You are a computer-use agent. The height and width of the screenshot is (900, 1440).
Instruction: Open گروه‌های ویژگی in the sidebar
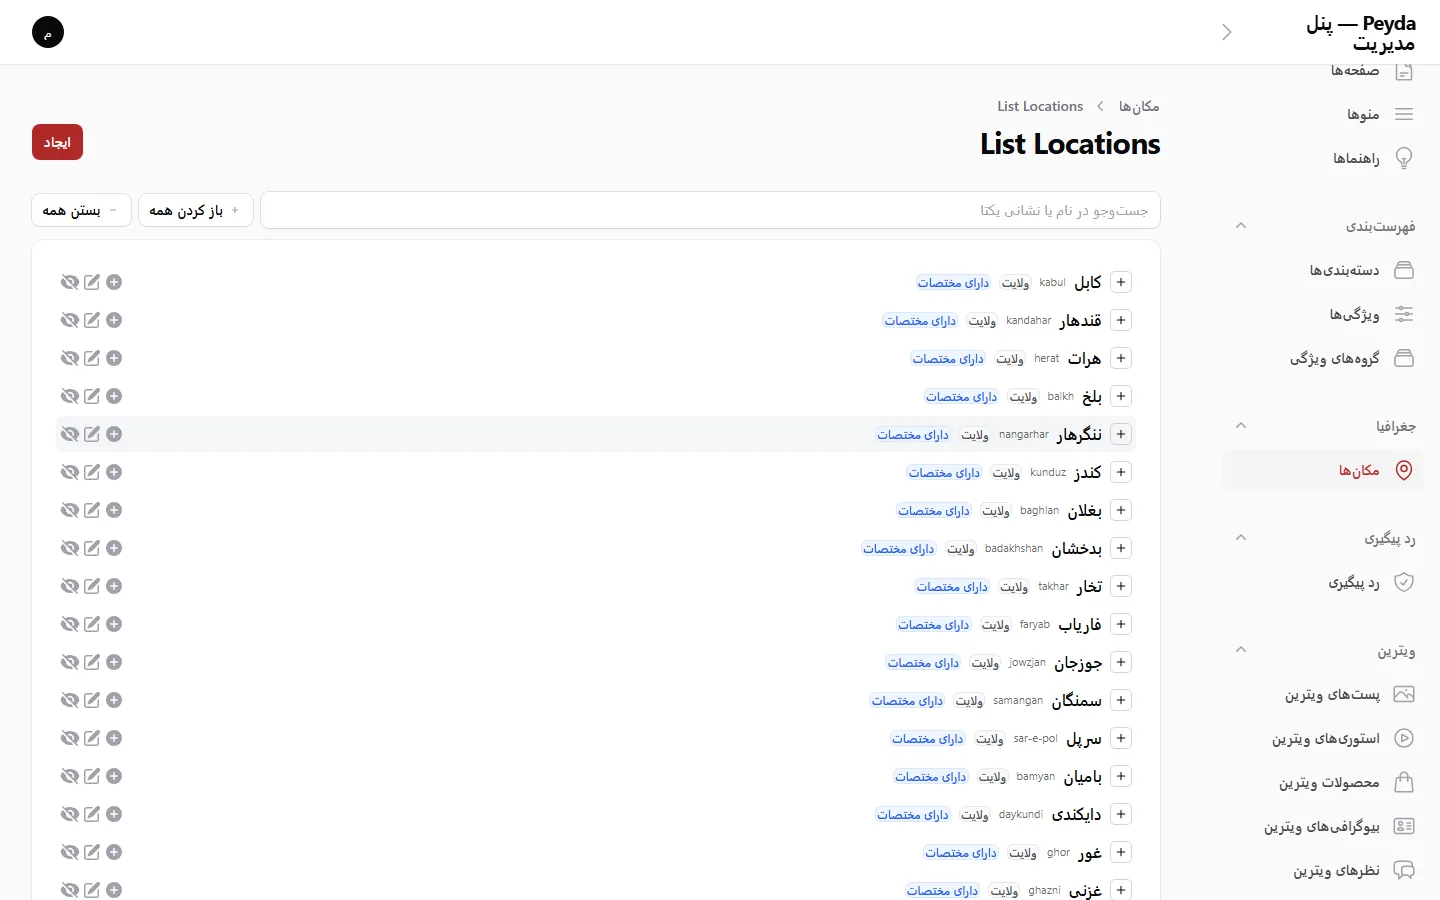[1323, 358]
